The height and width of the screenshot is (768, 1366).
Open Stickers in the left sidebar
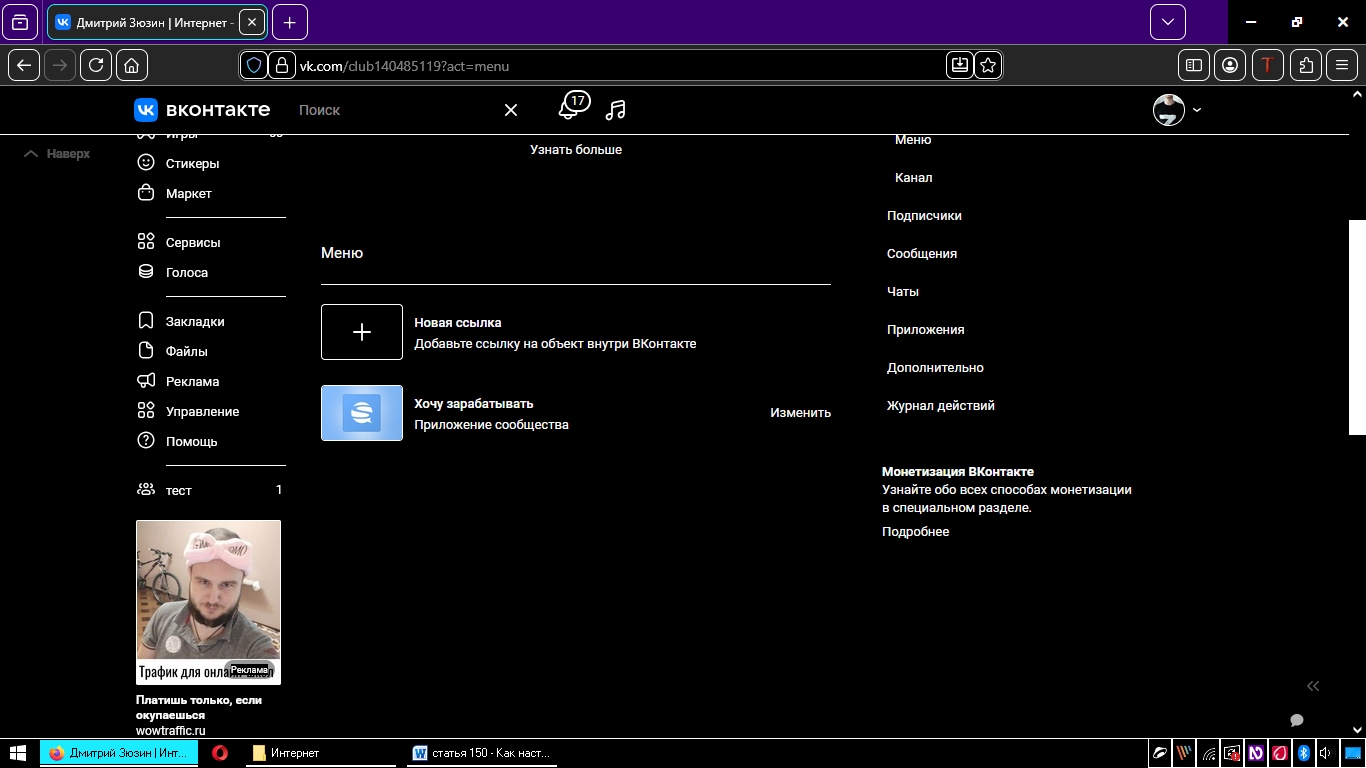click(x=192, y=163)
